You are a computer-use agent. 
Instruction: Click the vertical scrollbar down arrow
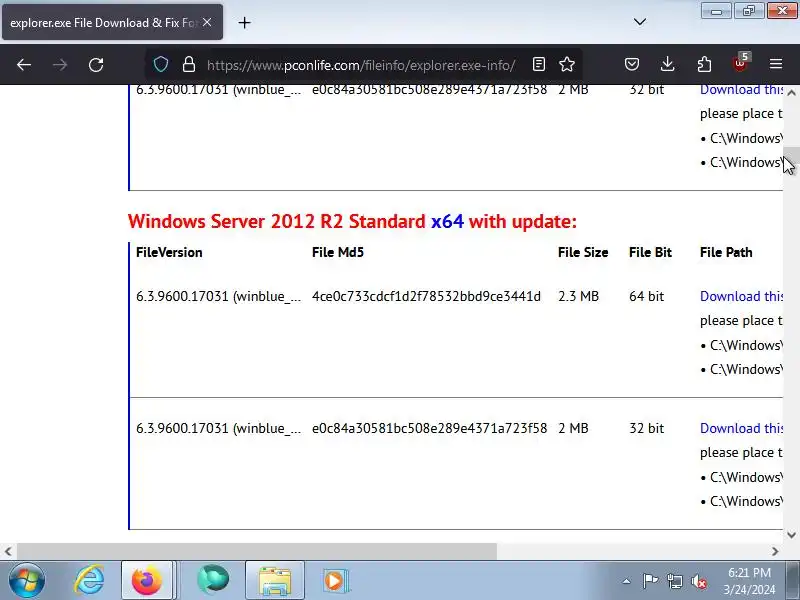(791, 535)
